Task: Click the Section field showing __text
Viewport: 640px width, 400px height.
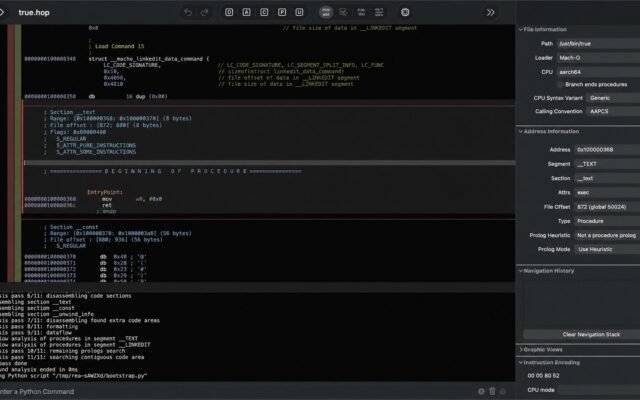Action: 607,178
